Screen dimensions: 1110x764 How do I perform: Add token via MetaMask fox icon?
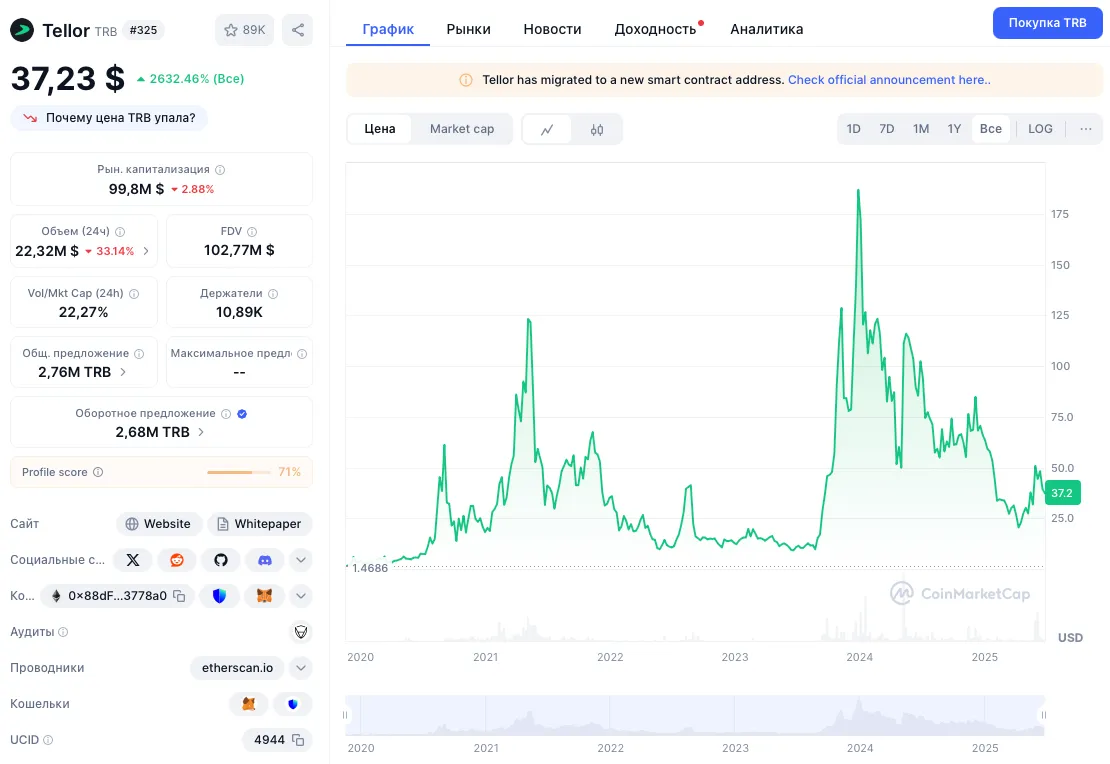click(x=264, y=596)
